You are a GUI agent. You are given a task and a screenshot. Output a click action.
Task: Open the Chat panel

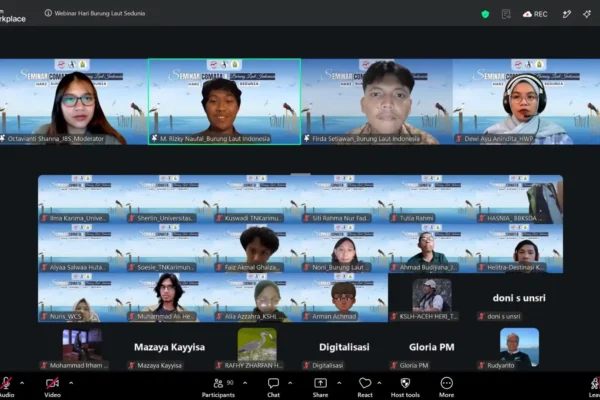pyautogui.click(x=273, y=387)
